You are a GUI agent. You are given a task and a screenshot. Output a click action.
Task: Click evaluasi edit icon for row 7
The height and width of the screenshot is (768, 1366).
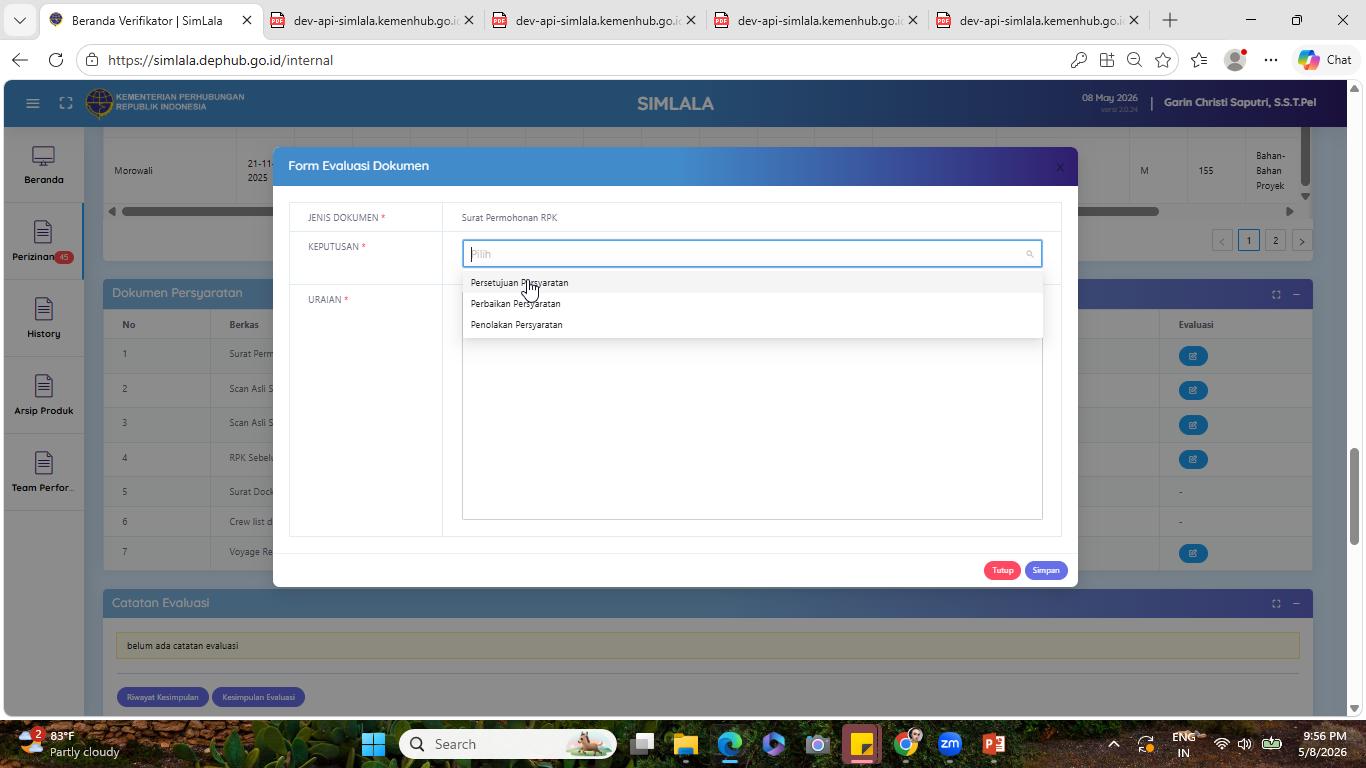tap(1193, 553)
